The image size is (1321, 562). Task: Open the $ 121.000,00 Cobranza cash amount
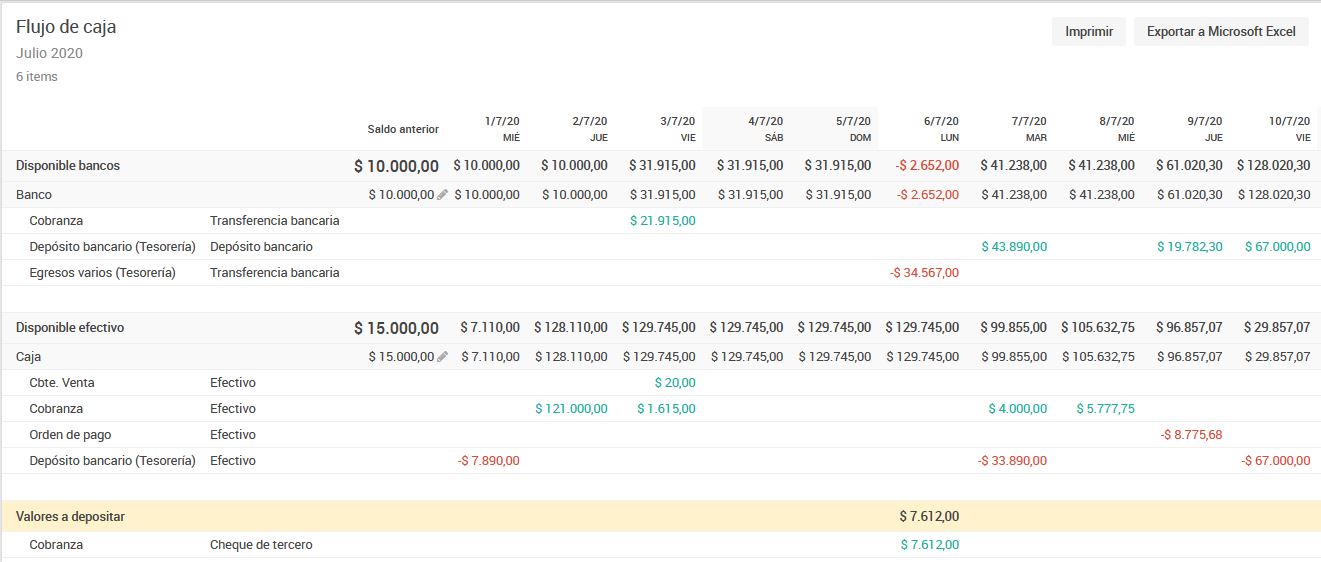pos(571,409)
